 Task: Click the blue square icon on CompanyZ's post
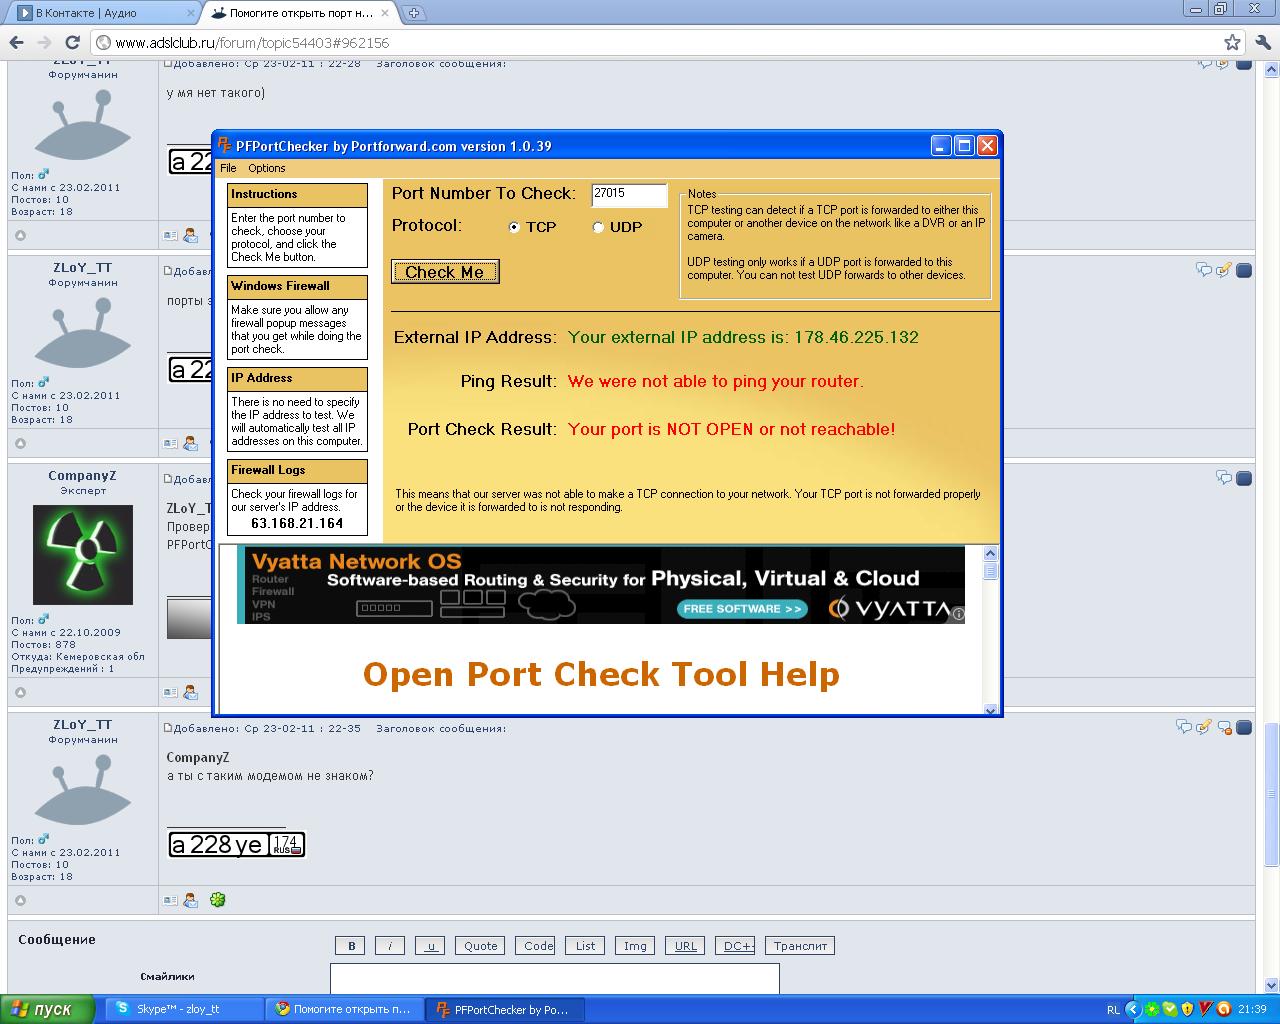(1244, 478)
